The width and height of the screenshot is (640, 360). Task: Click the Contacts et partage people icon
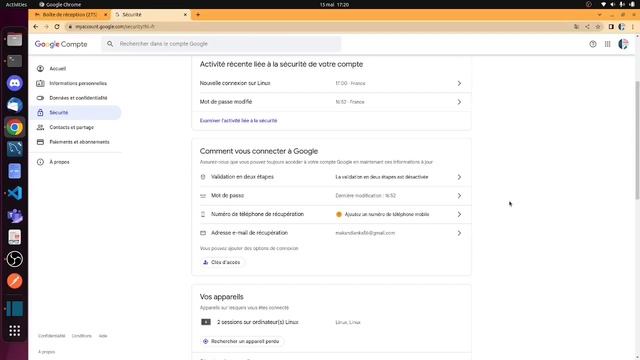pos(40,127)
